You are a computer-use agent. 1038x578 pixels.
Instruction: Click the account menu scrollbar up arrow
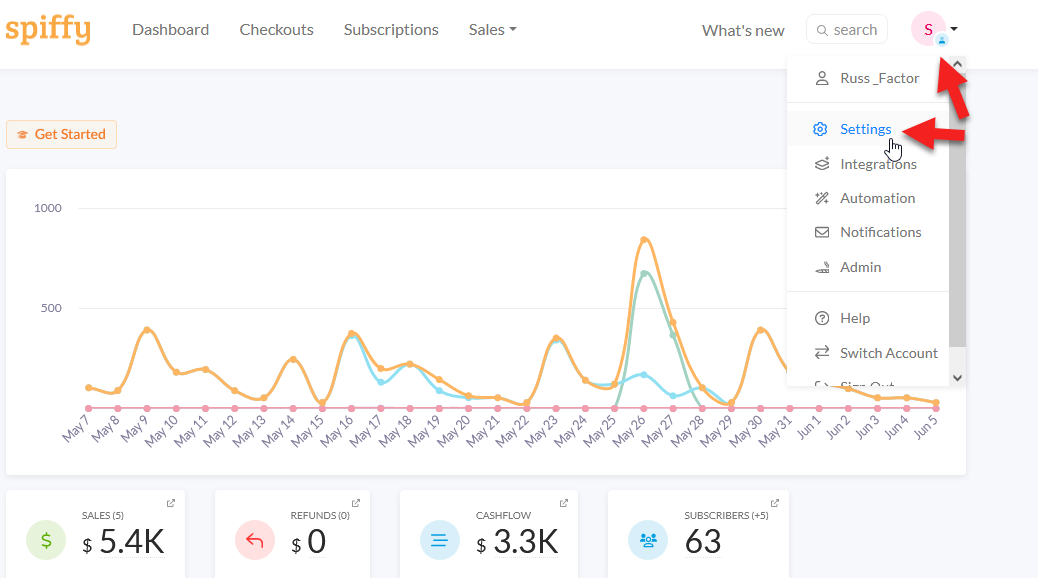(957, 64)
